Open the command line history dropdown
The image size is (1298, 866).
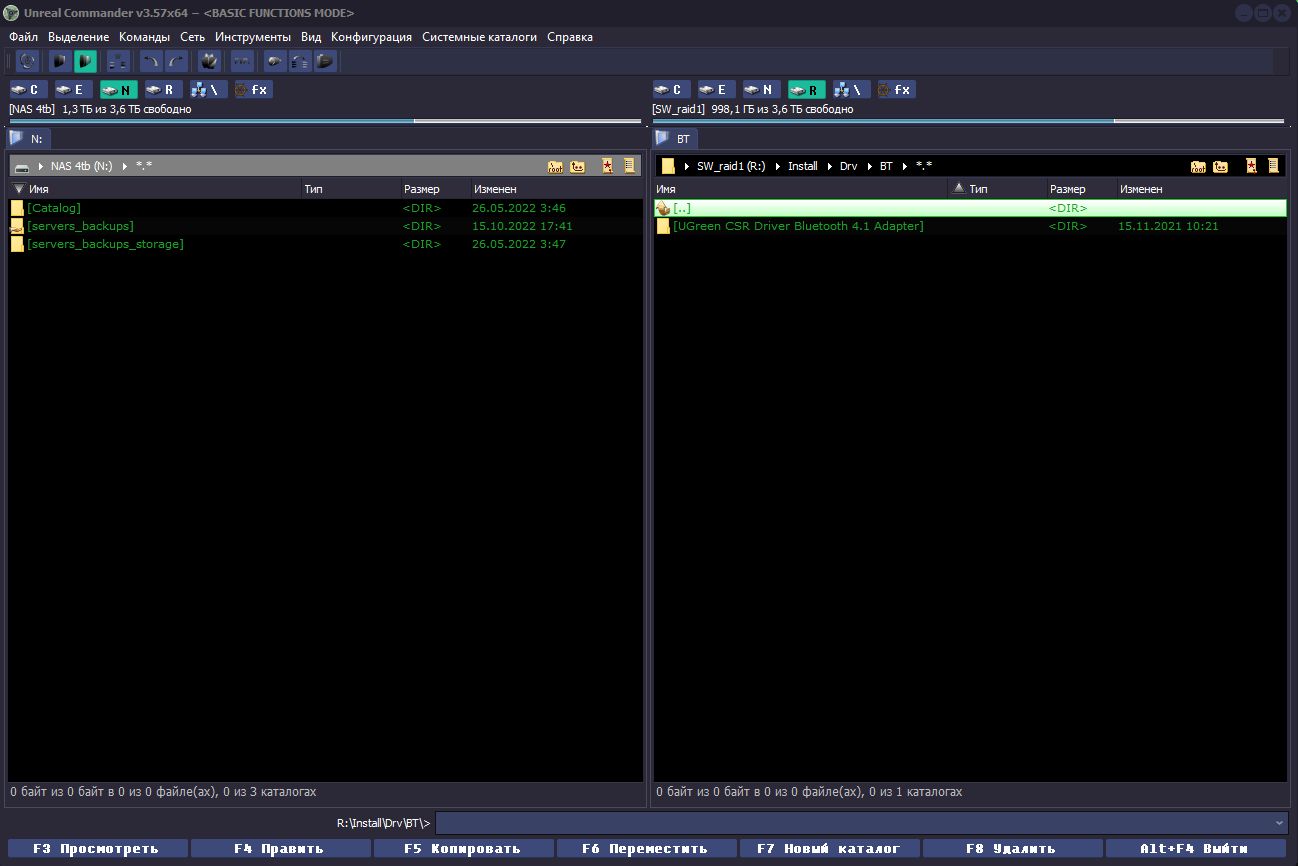pos(1281,823)
